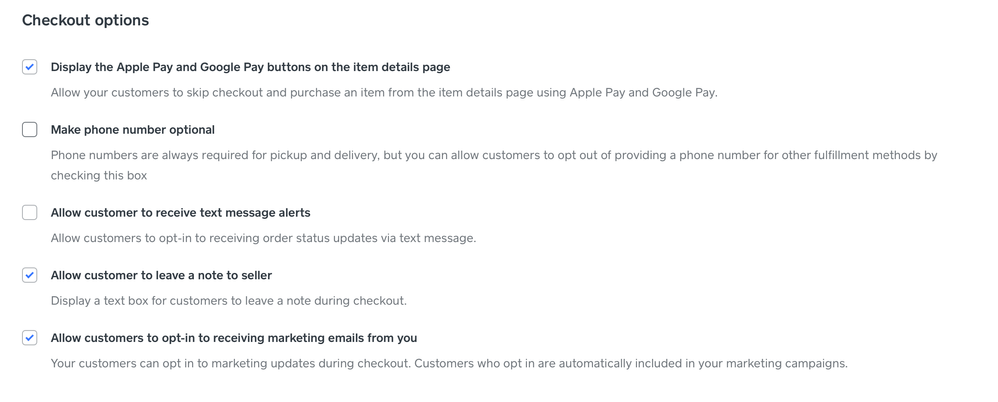Uncheck the Apple Pay and Google Pay checkbox
This screenshot has width=998, height=402.
[x=30, y=67]
